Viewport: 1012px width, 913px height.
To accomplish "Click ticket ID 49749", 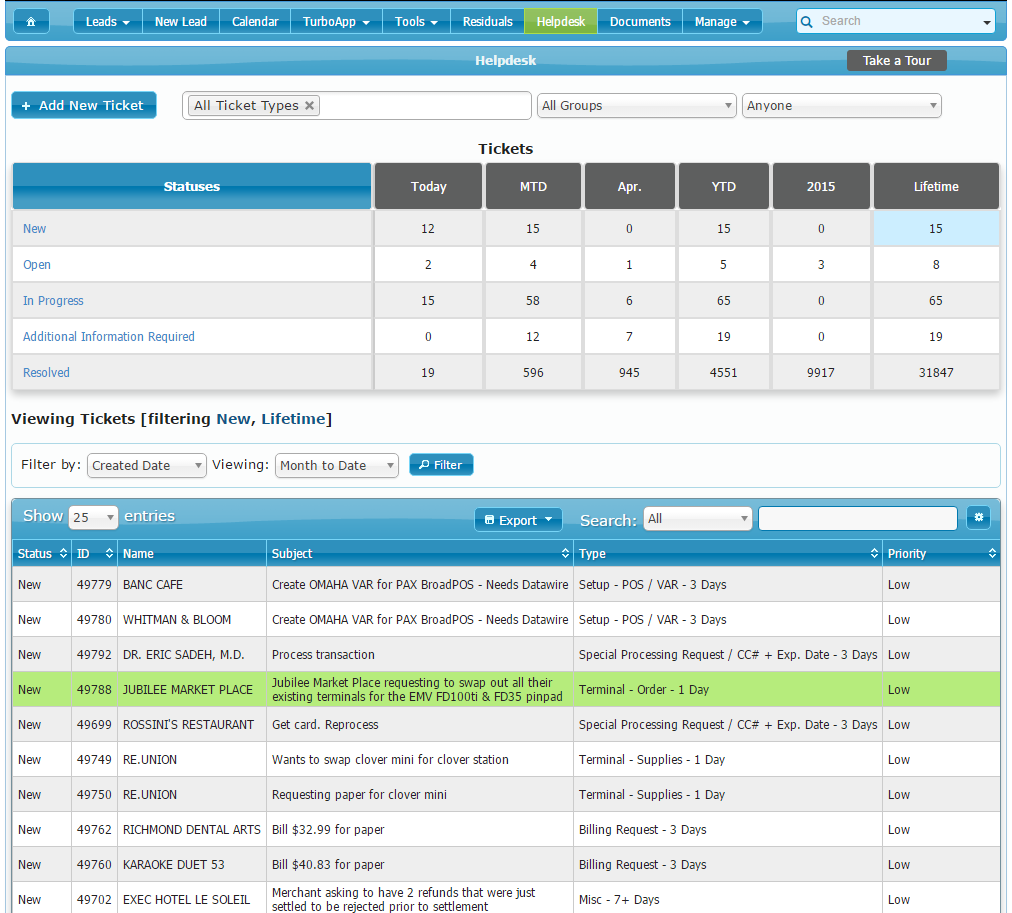I will point(94,759).
